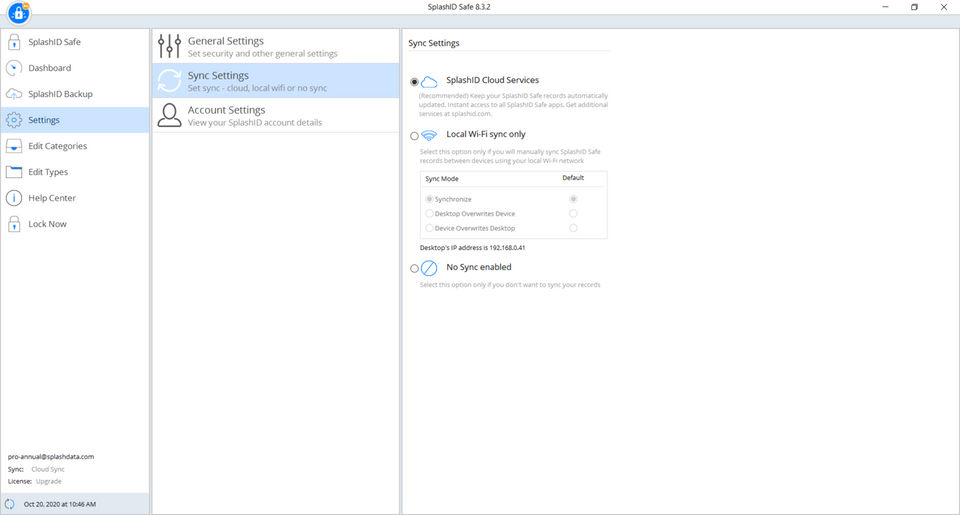Click the Edit Types folder icon
This screenshot has width=960, height=515.
point(14,172)
